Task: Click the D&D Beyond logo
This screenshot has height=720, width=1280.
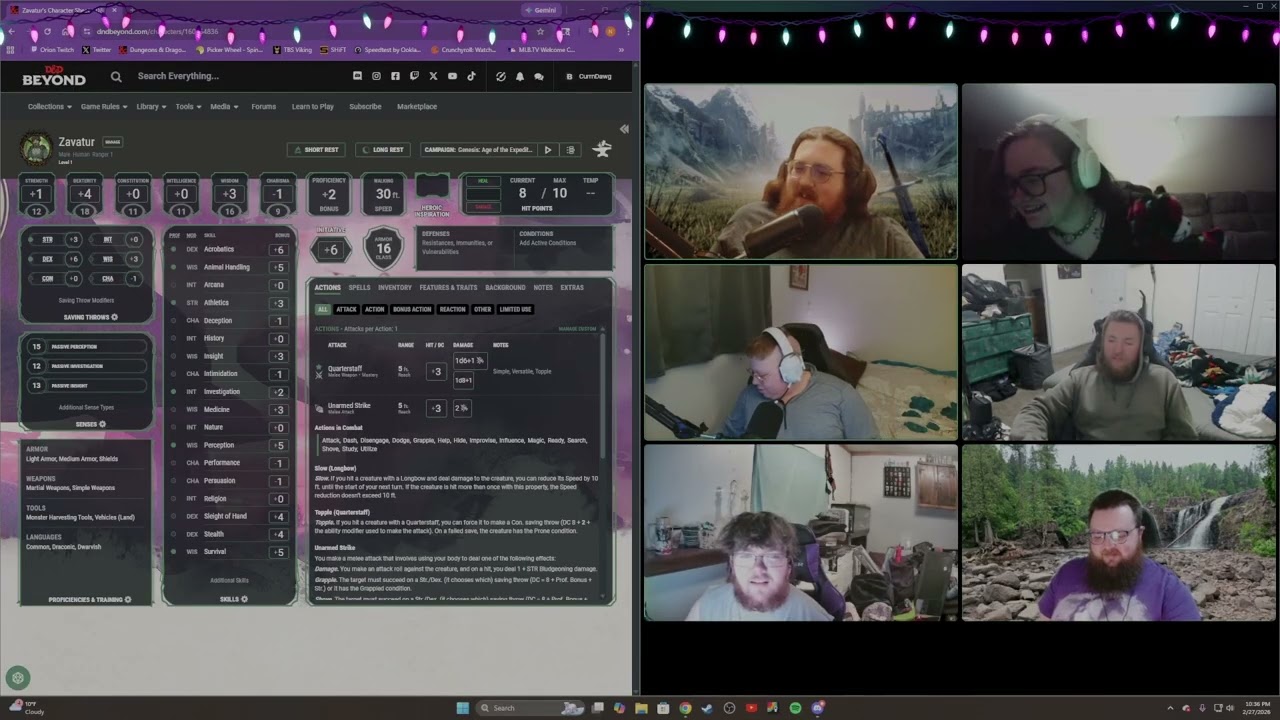Action: [54, 76]
